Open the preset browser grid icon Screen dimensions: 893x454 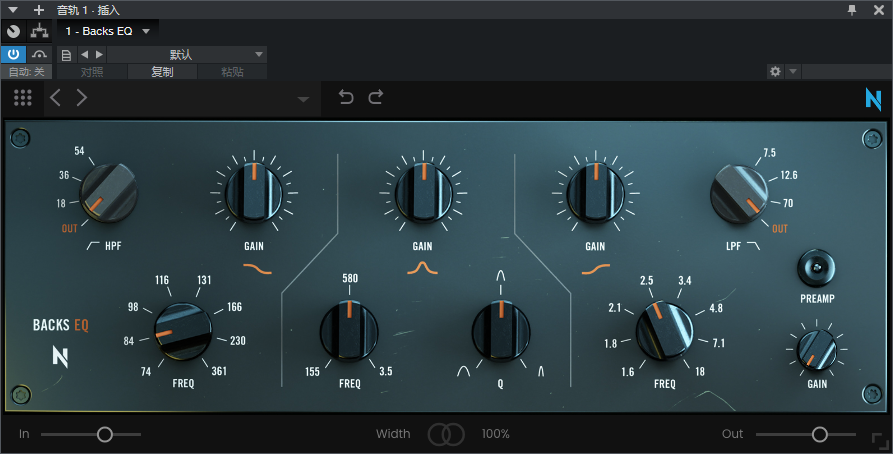click(x=23, y=98)
